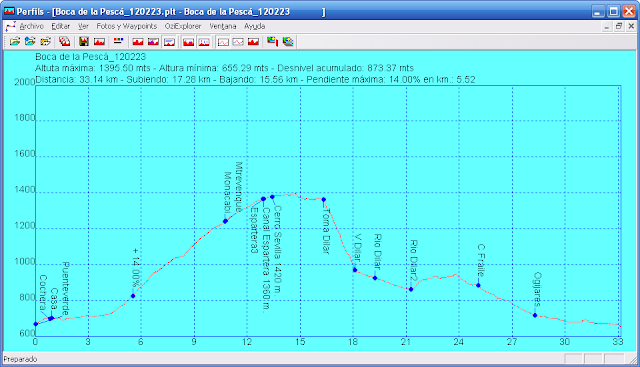
Task: Open the Ventana menu
Action: point(223,26)
